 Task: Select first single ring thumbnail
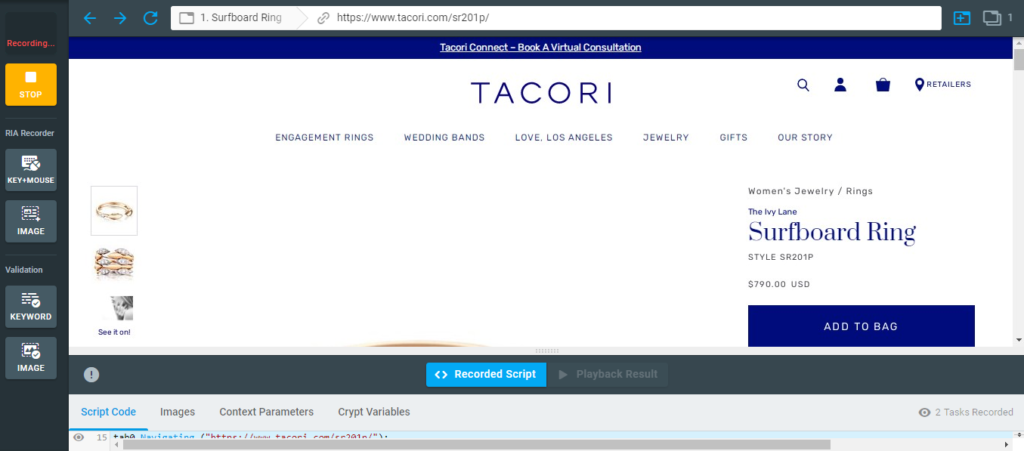114,211
